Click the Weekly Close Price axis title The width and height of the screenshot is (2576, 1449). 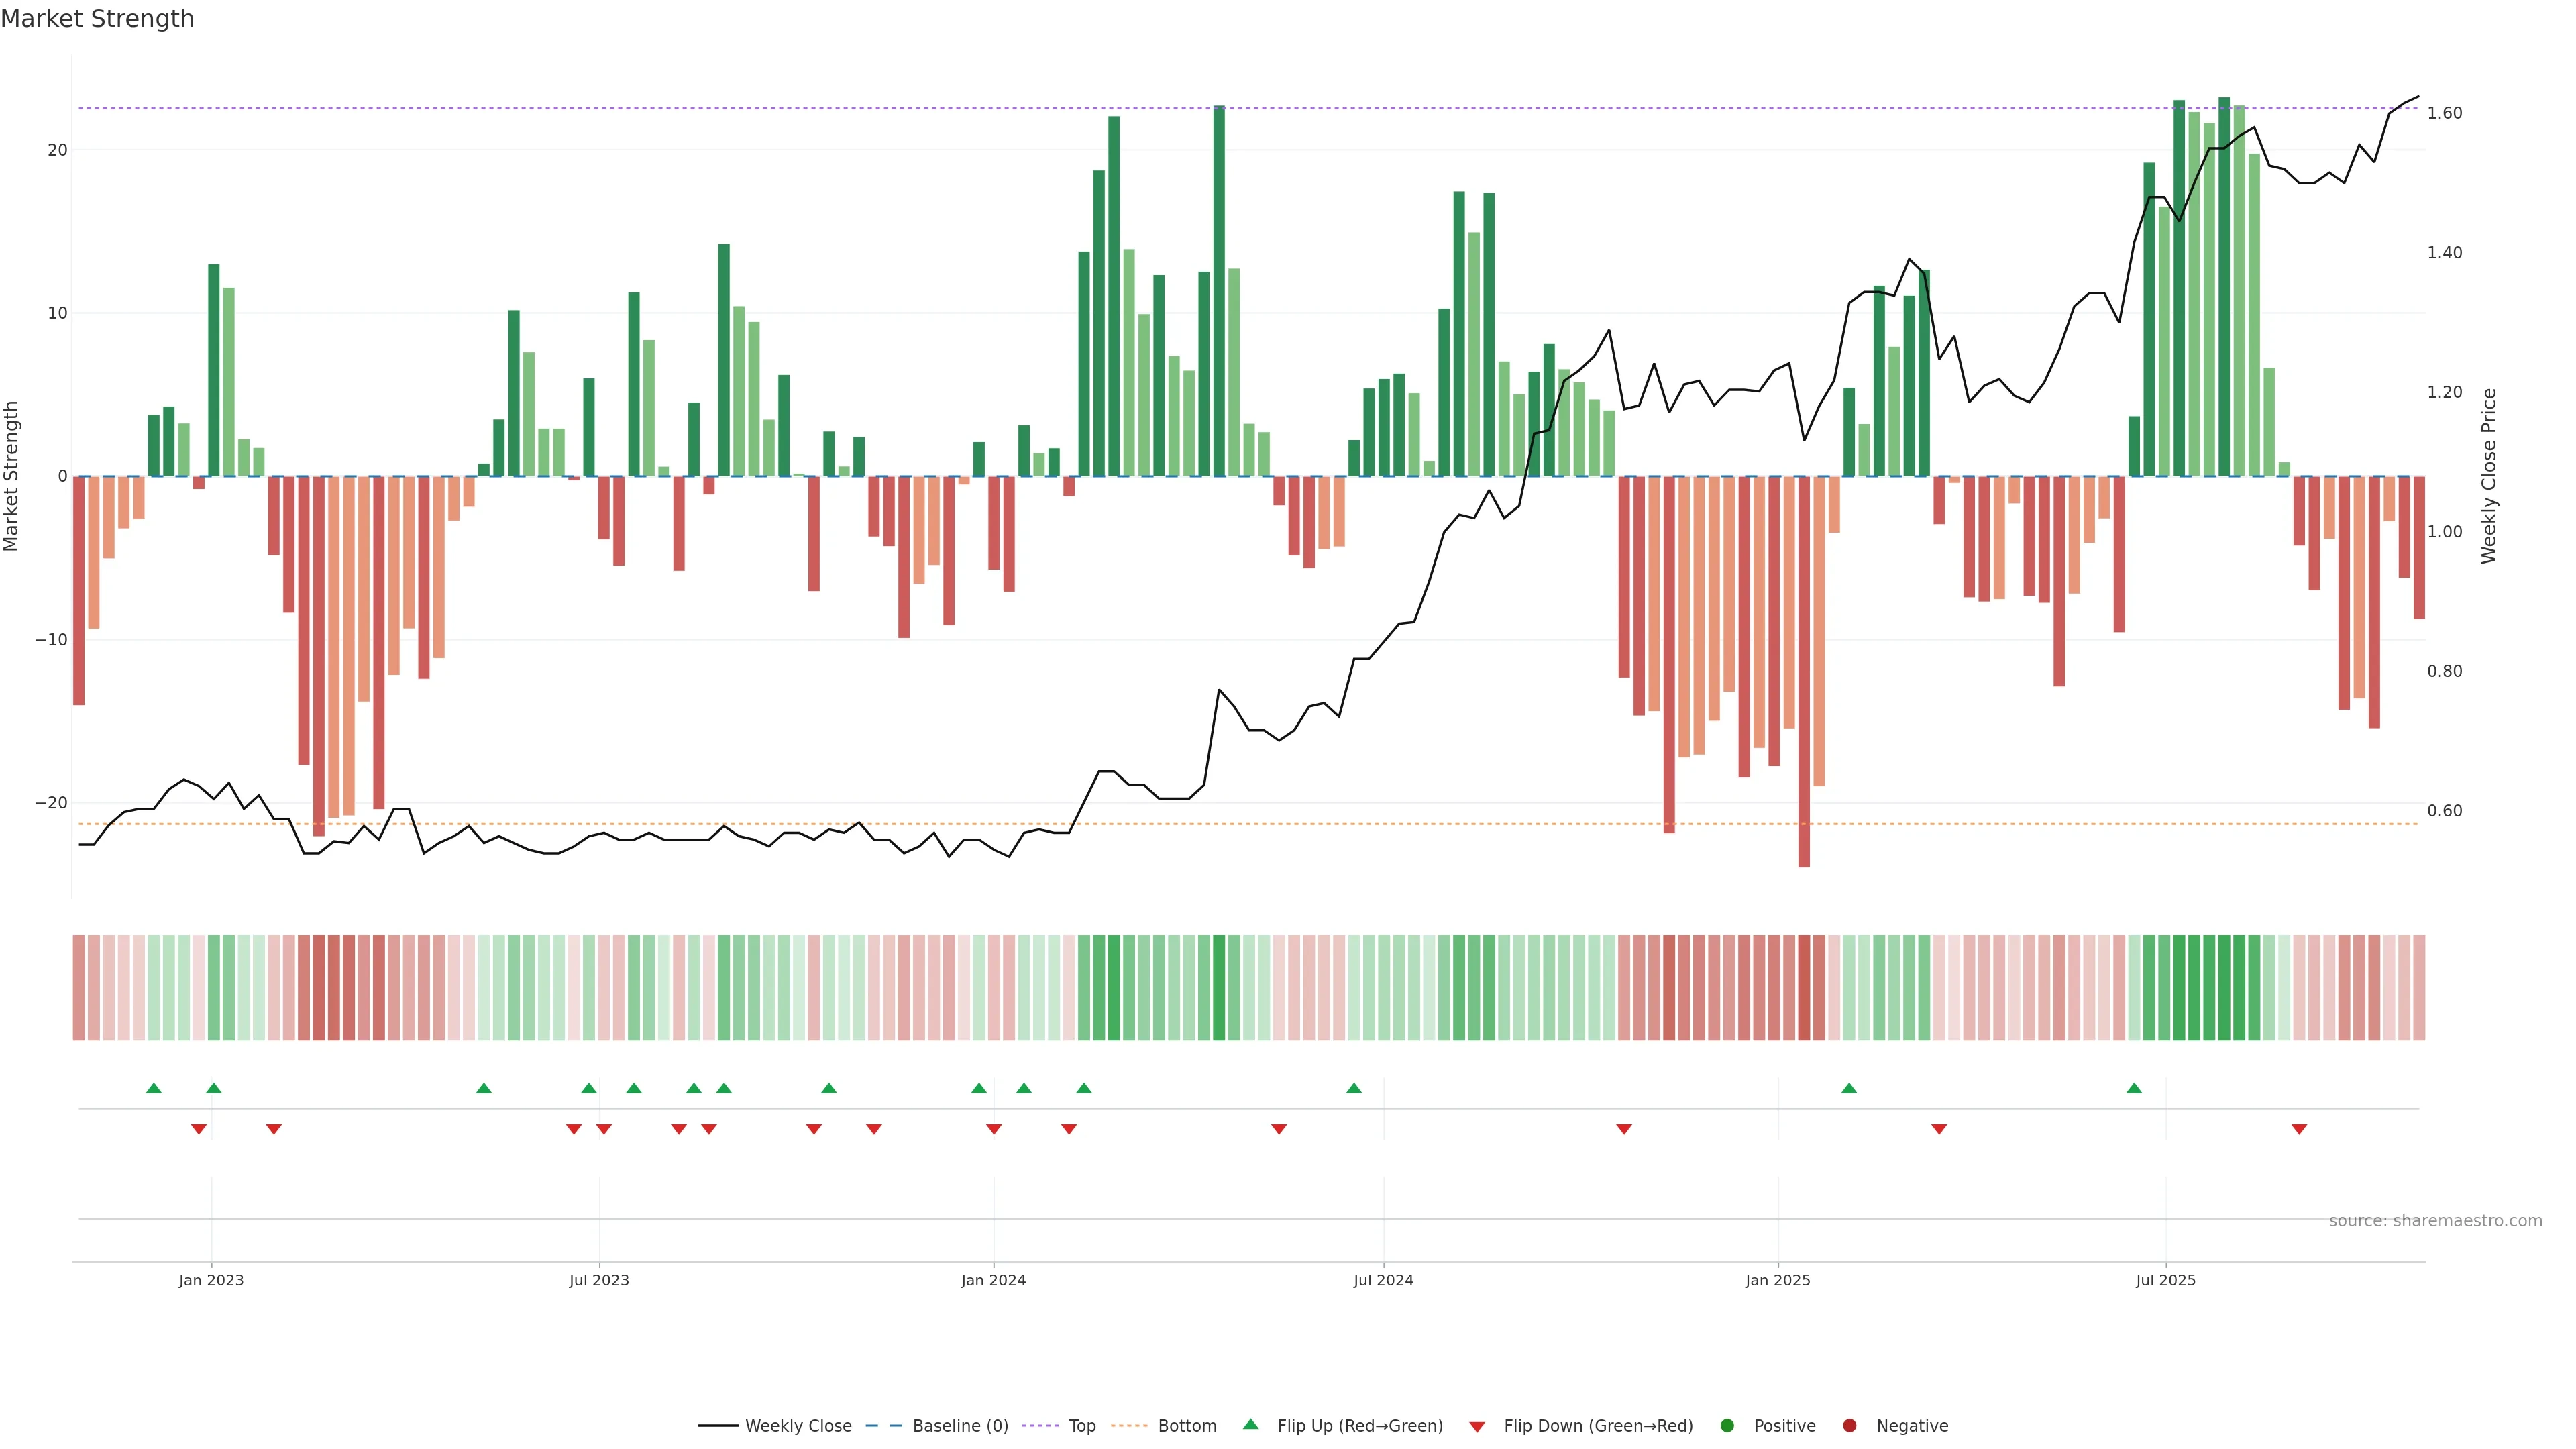[x=2489, y=476]
